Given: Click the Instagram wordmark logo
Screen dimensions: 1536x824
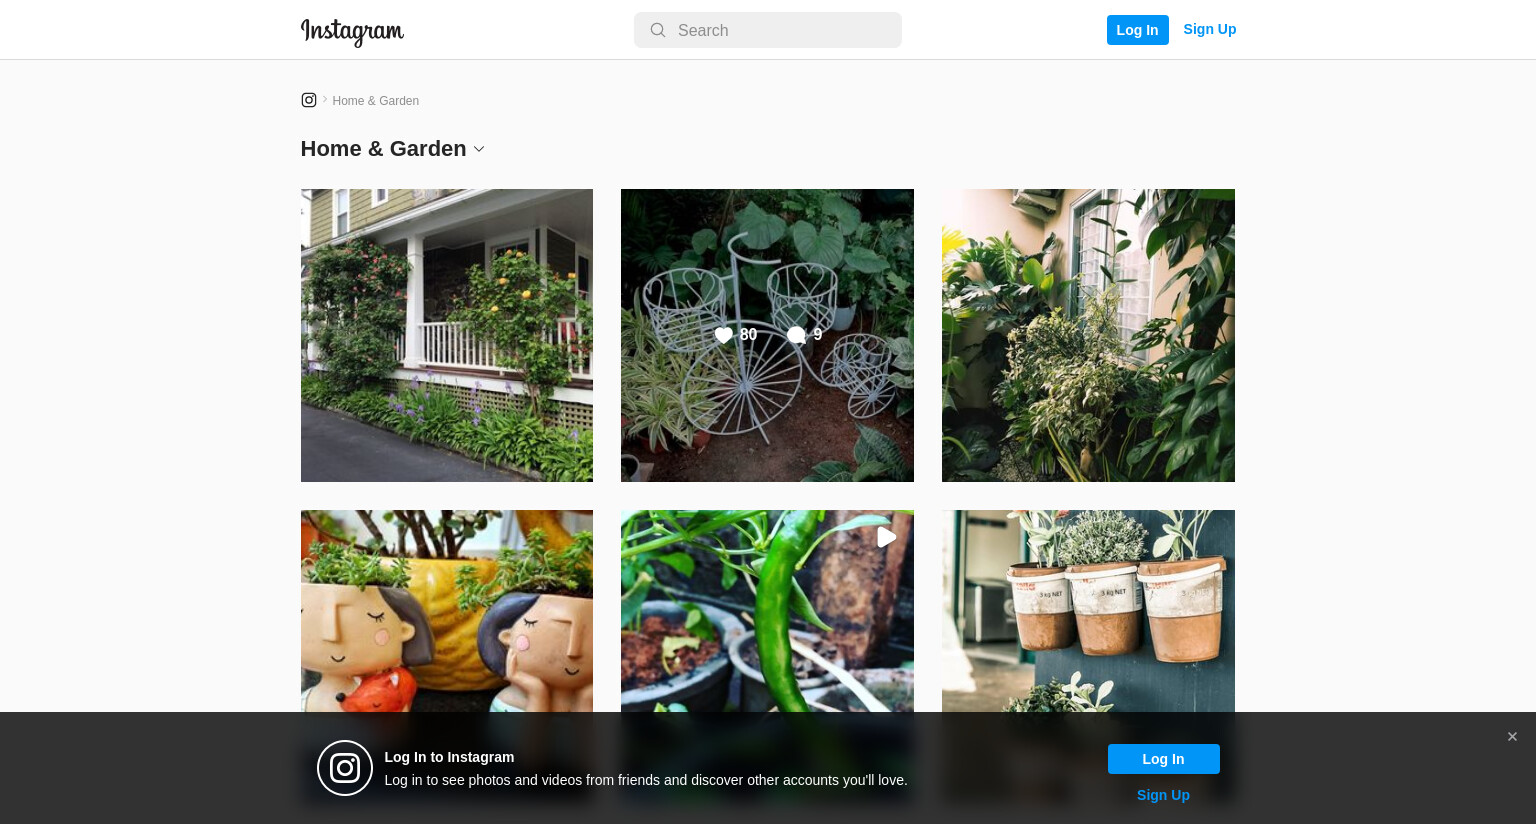Looking at the screenshot, I should click(352, 31).
